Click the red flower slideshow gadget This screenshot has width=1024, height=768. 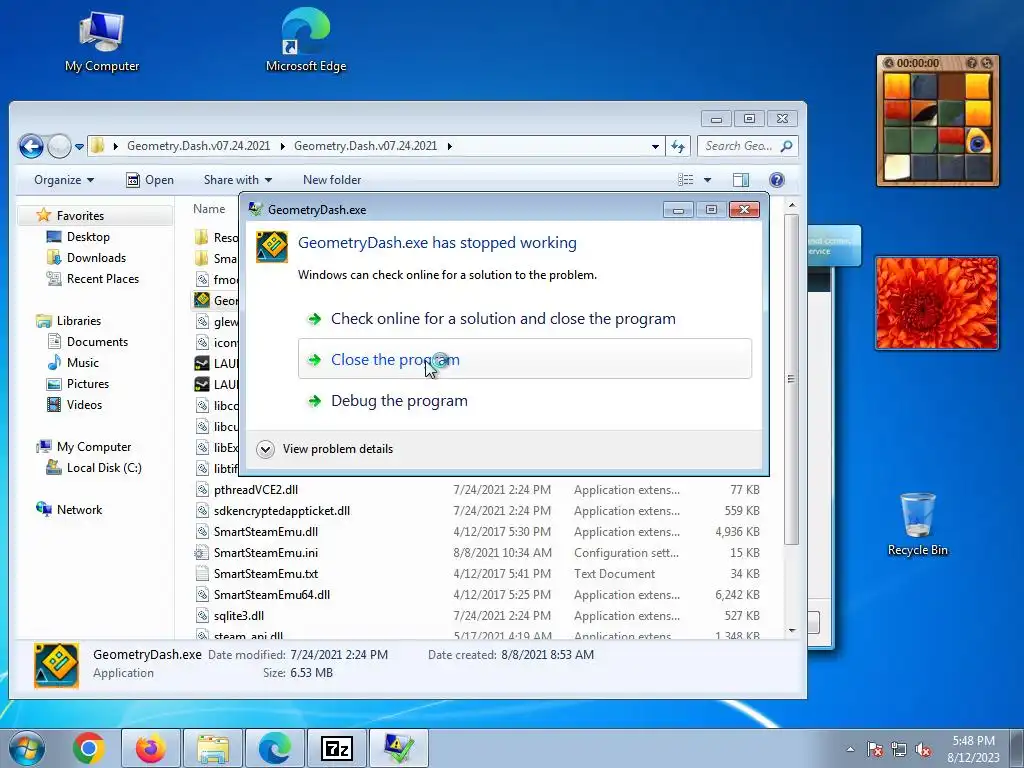coord(936,303)
